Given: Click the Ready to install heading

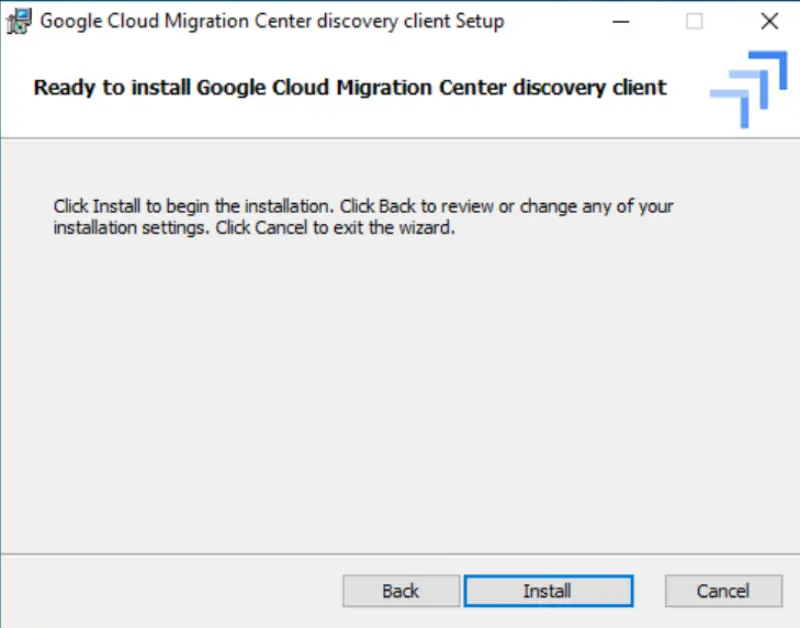Looking at the screenshot, I should pyautogui.click(x=349, y=88).
